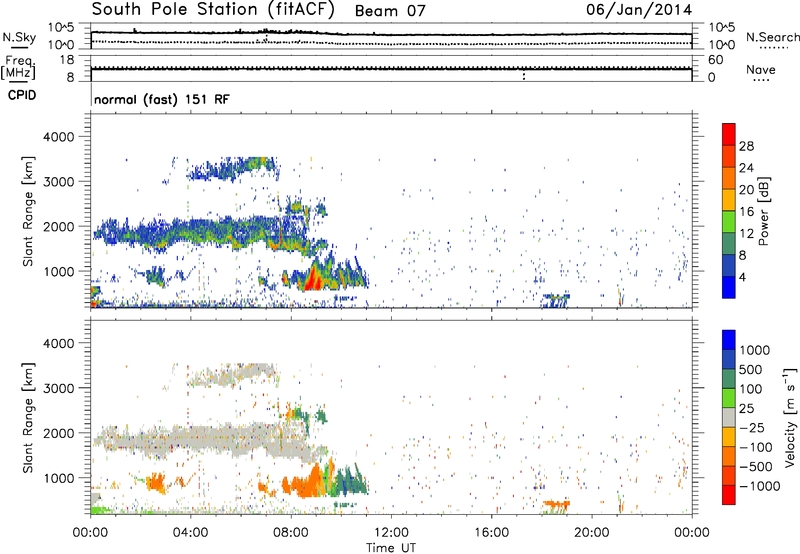The image size is (800, 554).
Task: Click the '60' Nave axis tick
Action: pyautogui.click(x=715, y=60)
